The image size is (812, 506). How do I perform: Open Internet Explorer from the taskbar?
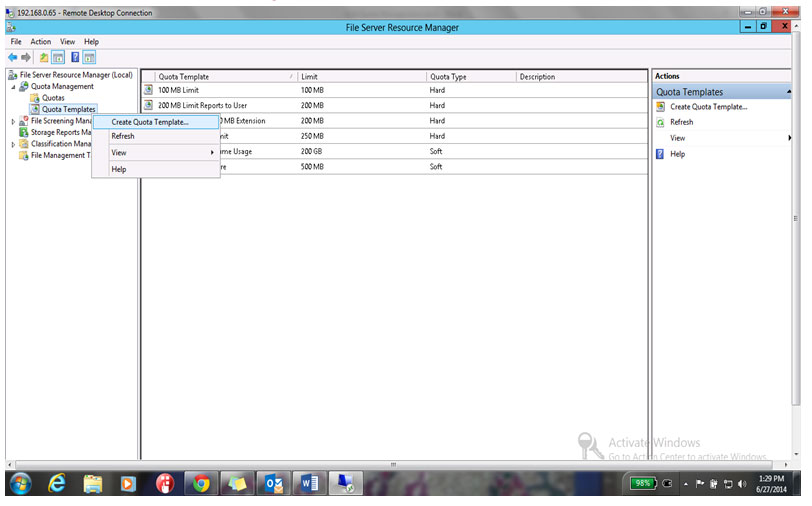point(56,484)
